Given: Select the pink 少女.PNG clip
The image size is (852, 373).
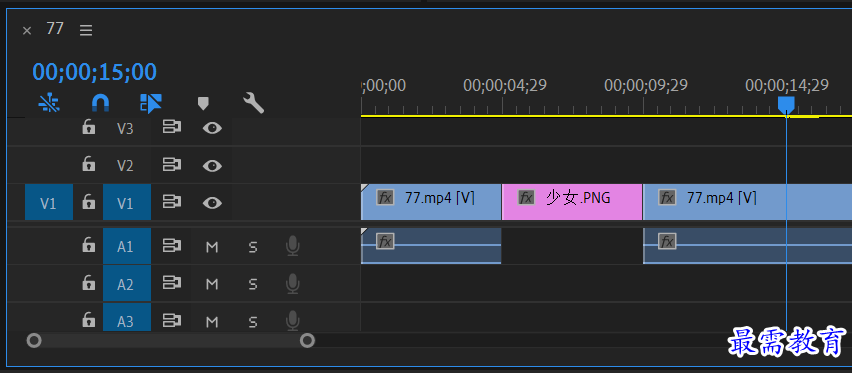Looking at the screenshot, I should click(572, 202).
